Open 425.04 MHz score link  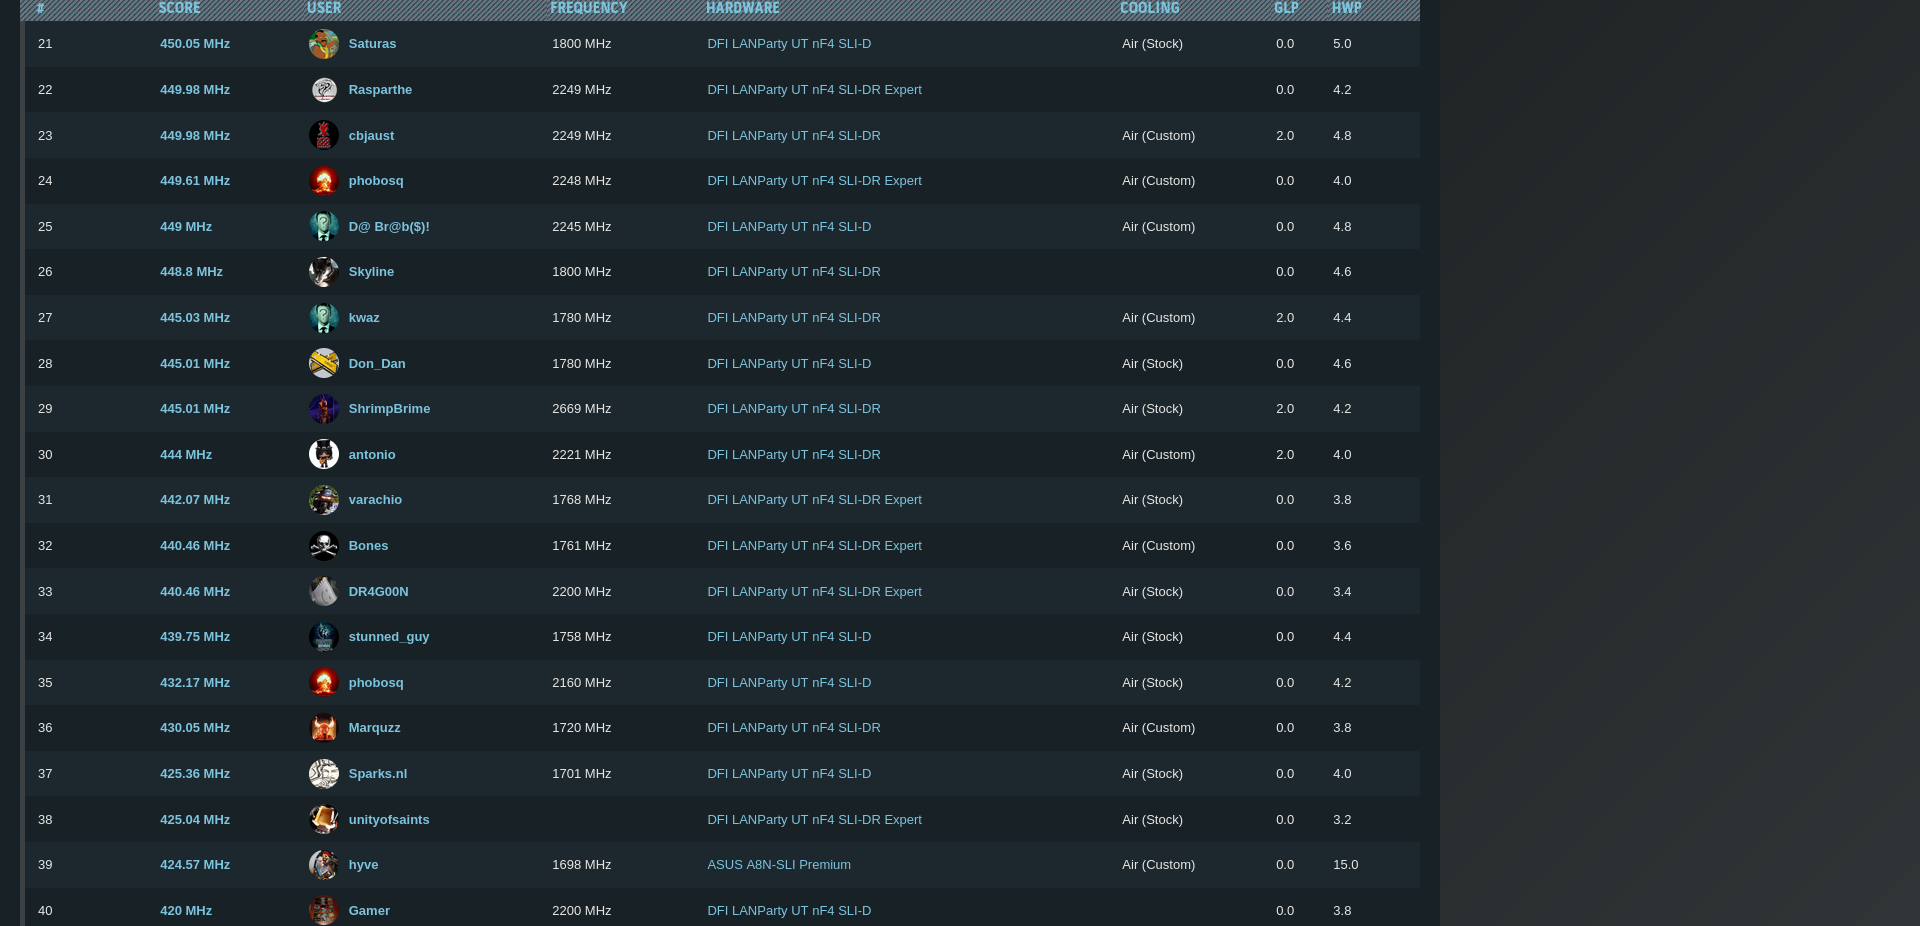(x=195, y=820)
